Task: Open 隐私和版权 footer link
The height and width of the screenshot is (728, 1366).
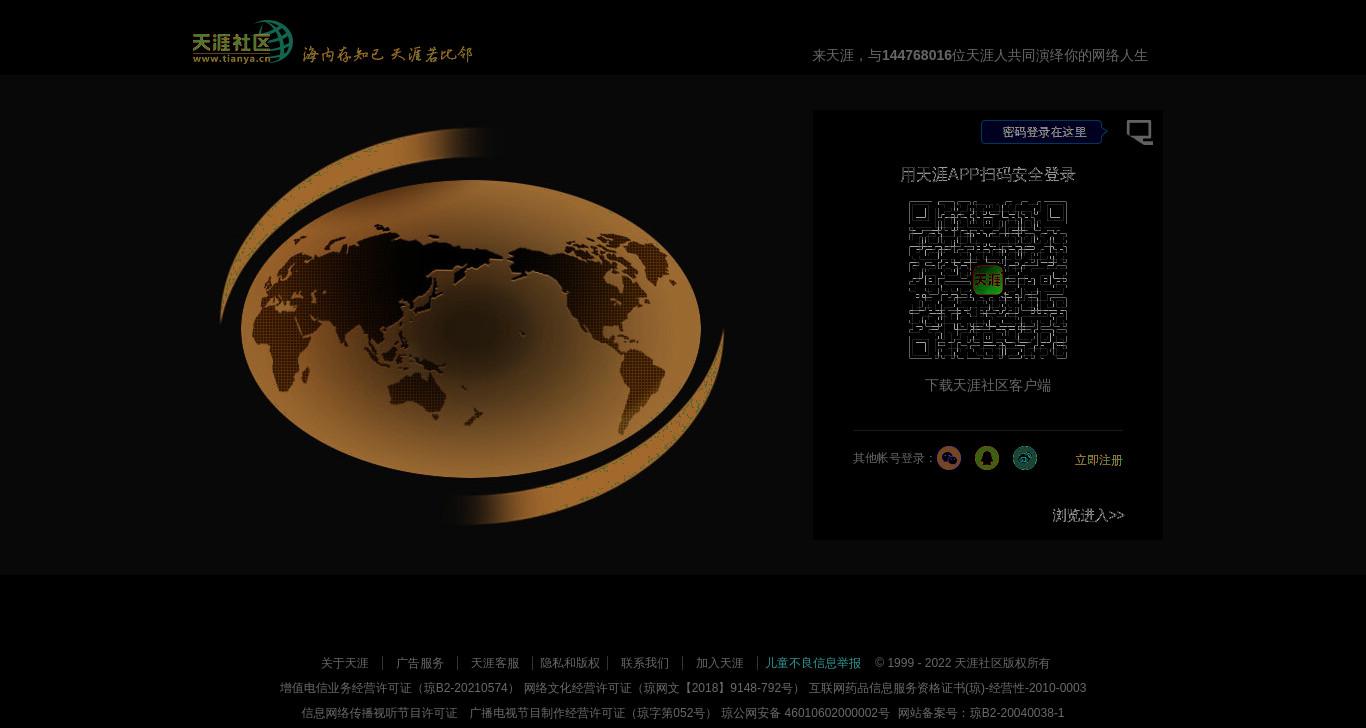Action: pyautogui.click(x=570, y=663)
